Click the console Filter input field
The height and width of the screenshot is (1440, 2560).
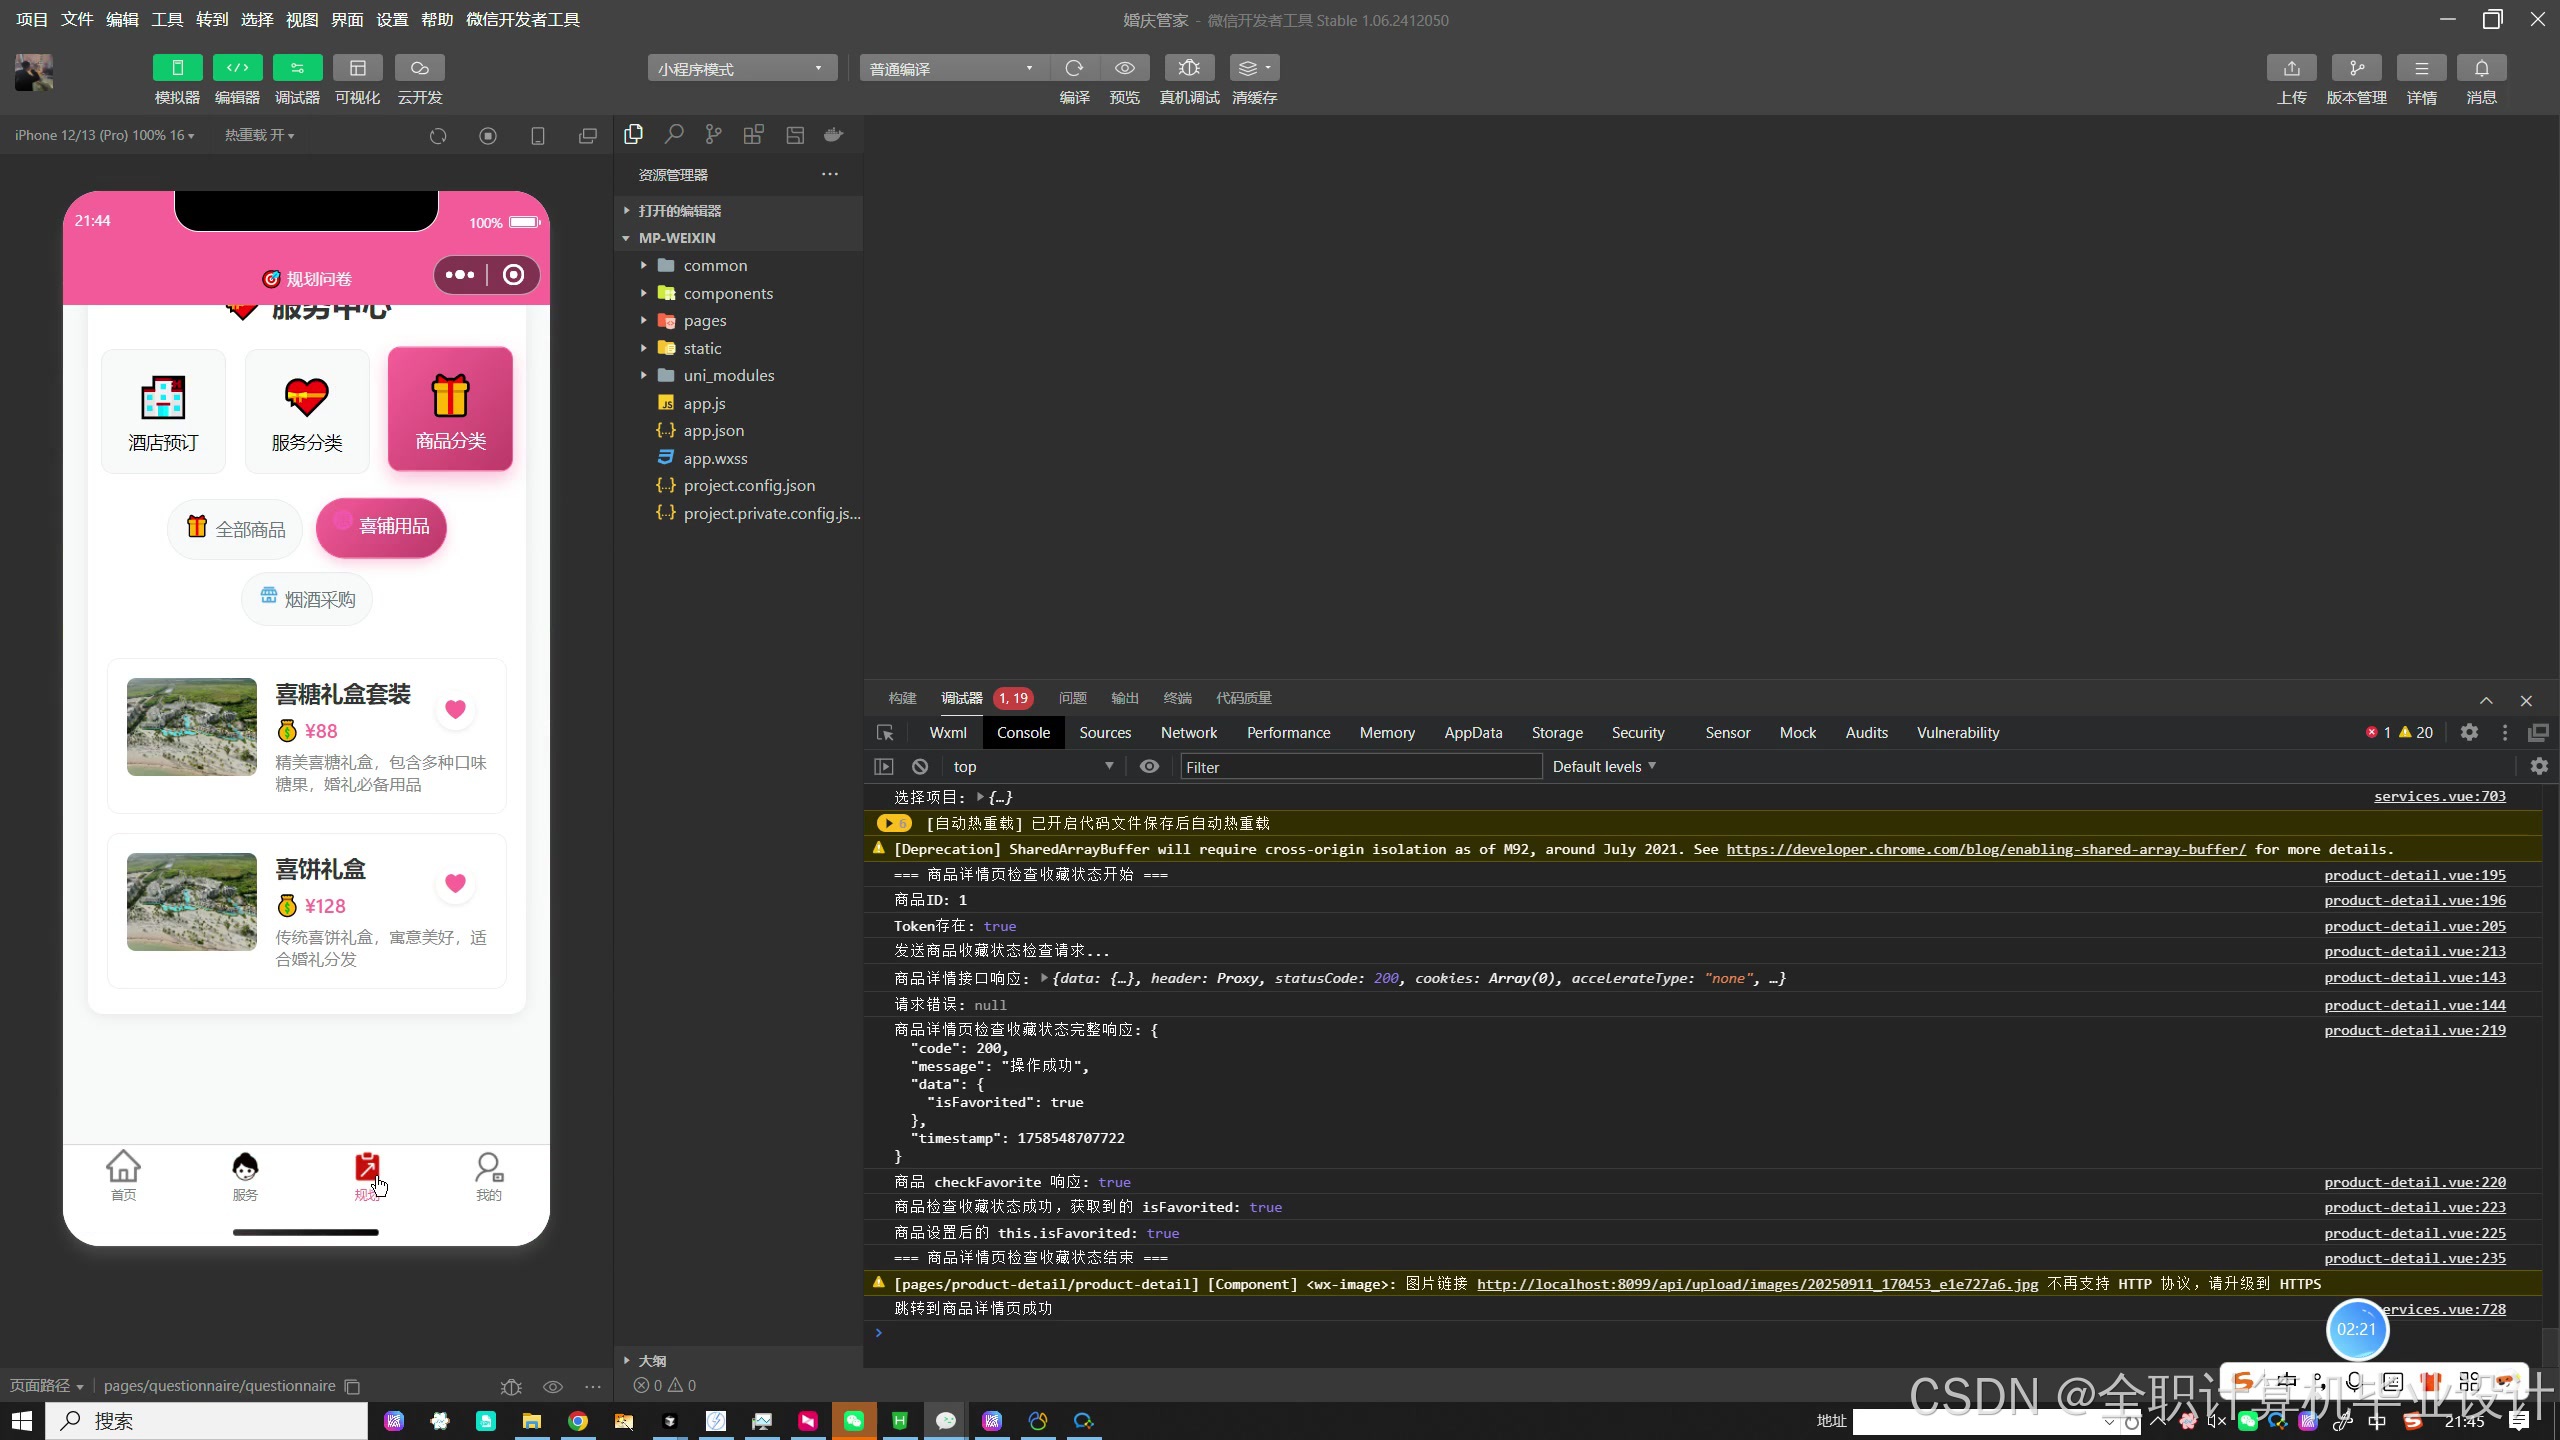tap(1360, 767)
